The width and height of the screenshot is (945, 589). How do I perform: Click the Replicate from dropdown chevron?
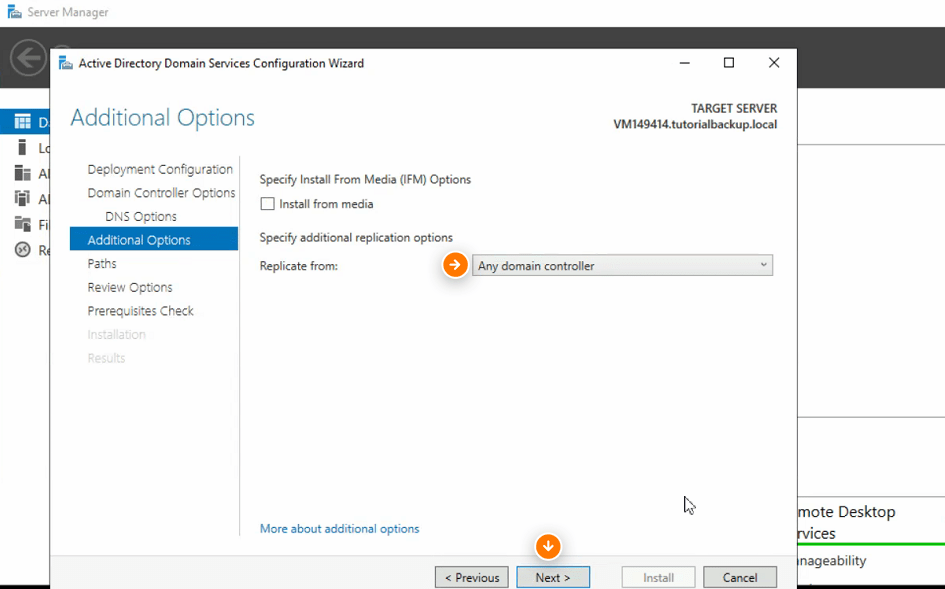[764, 265]
